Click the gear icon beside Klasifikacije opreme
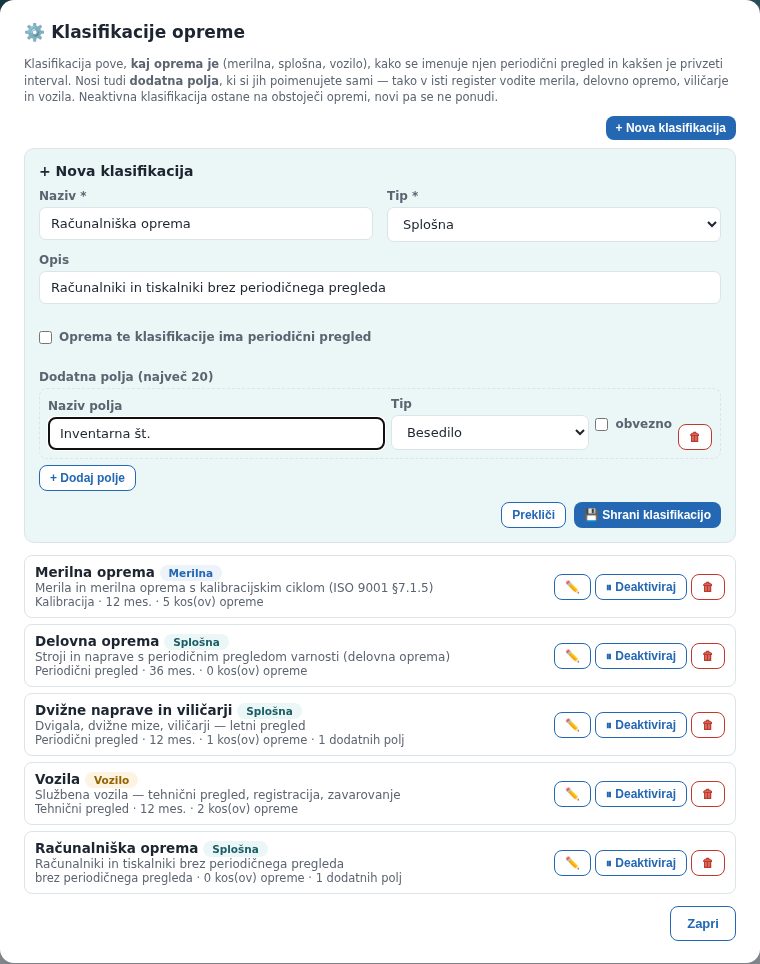This screenshot has height=964, width=760. 34,32
